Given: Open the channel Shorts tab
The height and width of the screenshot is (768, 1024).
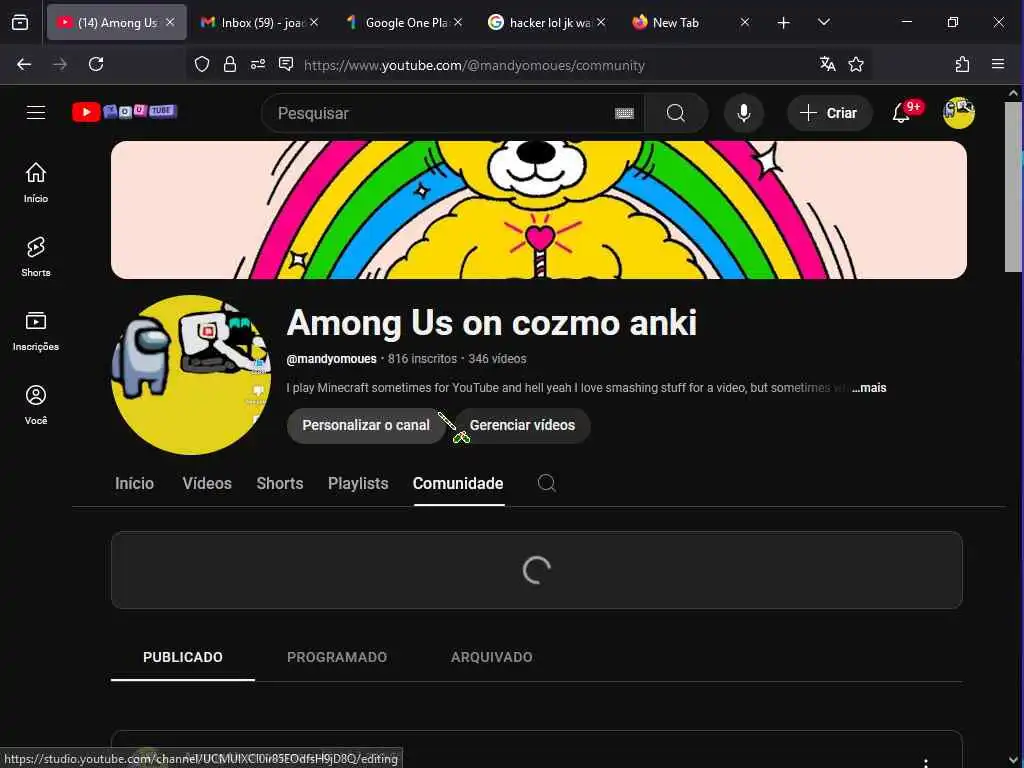Looking at the screenshot, I should pos(280,483).
